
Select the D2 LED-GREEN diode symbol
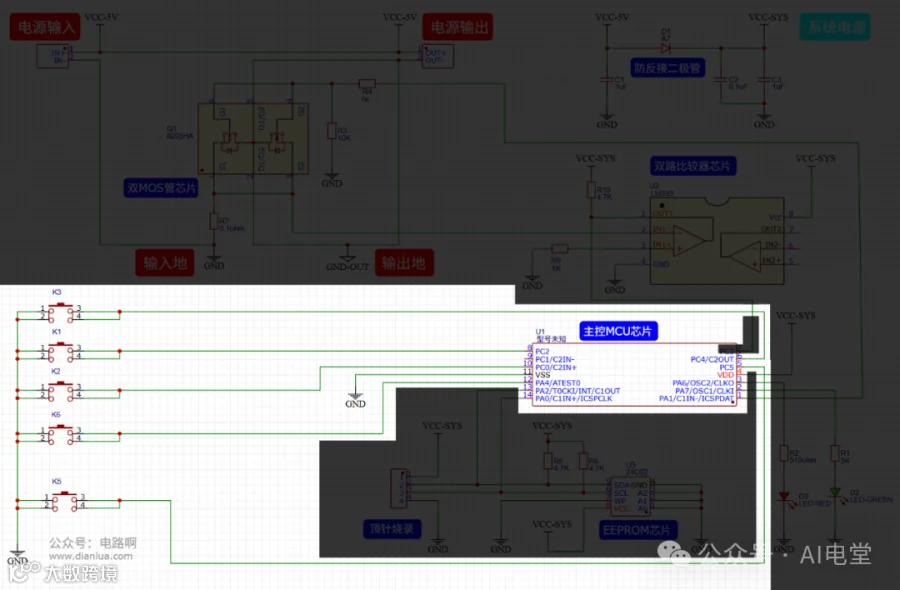pyautogui.click(x=835, y=493)
